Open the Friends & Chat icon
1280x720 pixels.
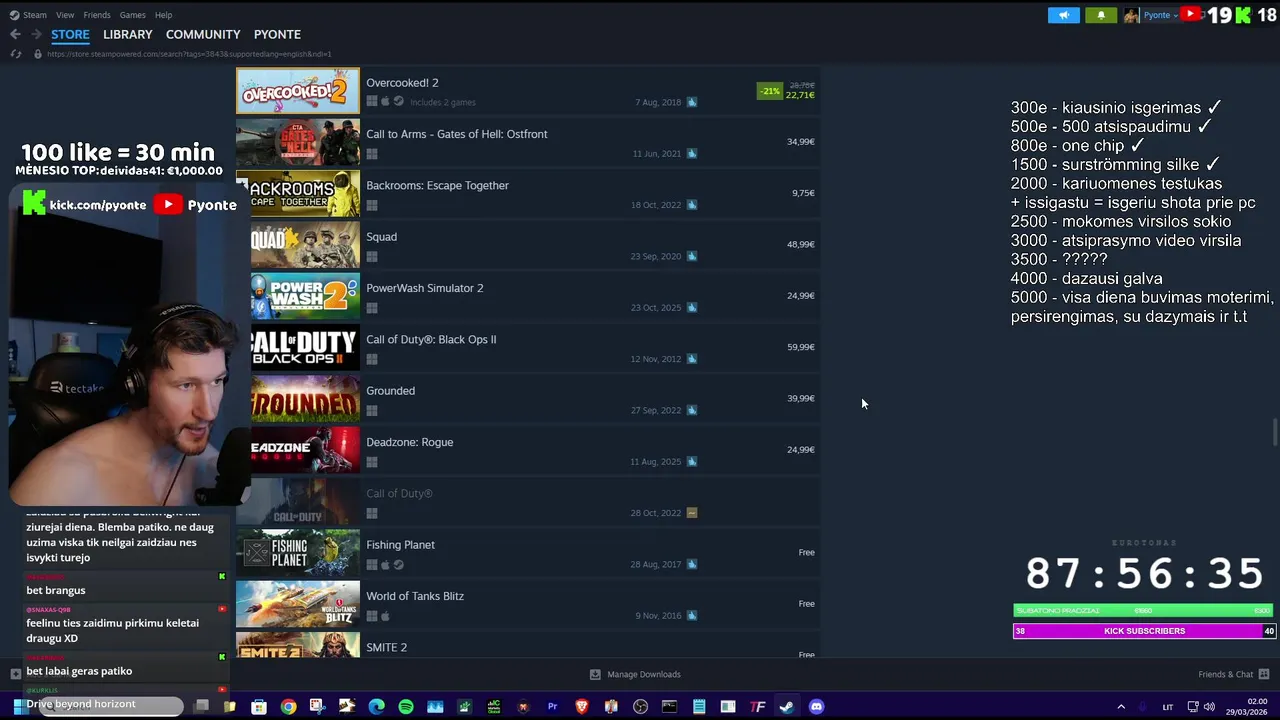point(1264,674)
